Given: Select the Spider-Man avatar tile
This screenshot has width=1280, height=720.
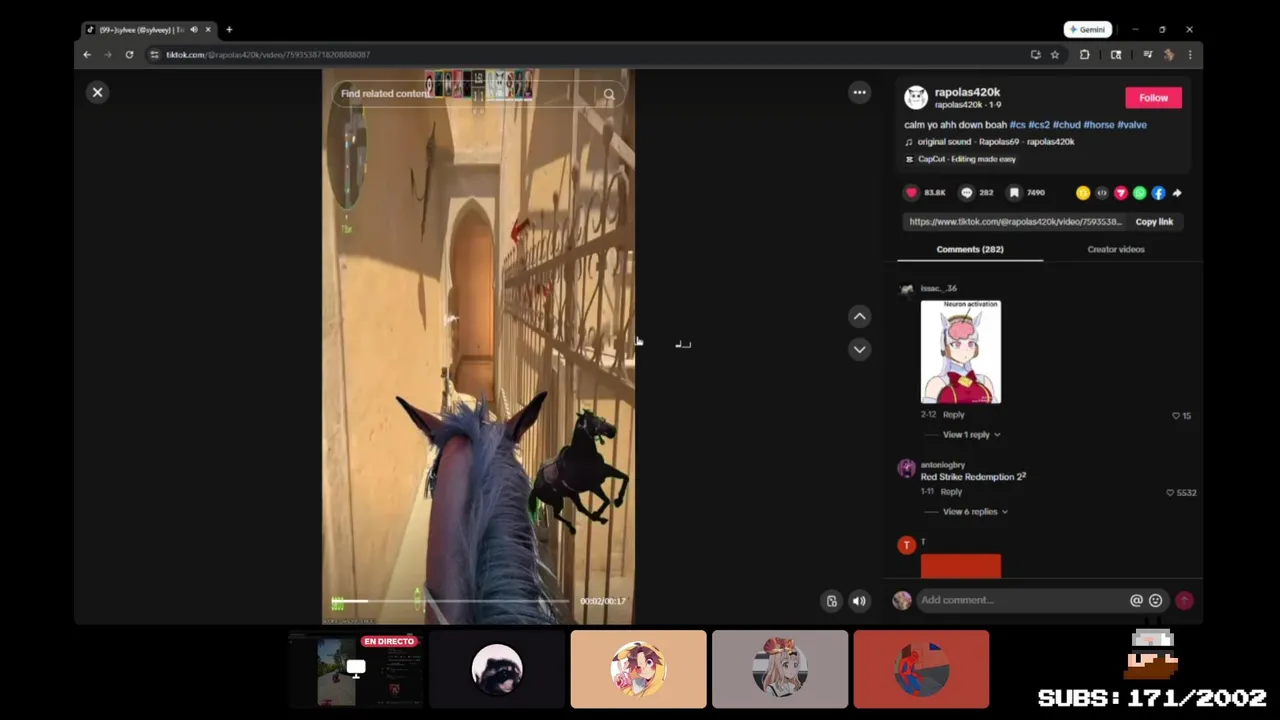Looking at the screenshot, I should (921, 669).
